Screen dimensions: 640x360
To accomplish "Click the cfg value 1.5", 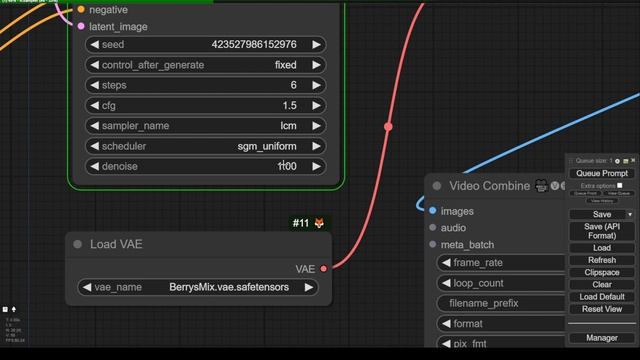I will (289, 106).
